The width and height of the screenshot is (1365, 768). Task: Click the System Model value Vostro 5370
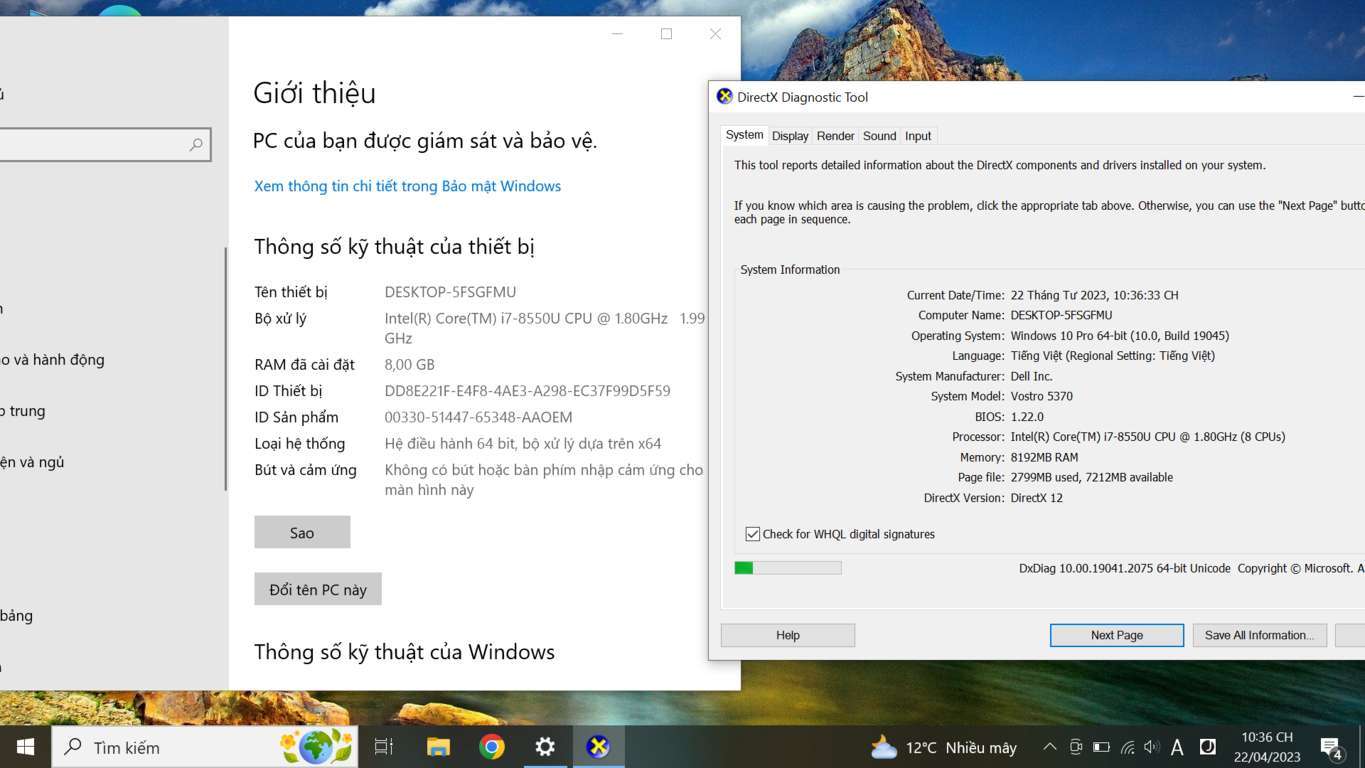click(x=1041, y=396)
